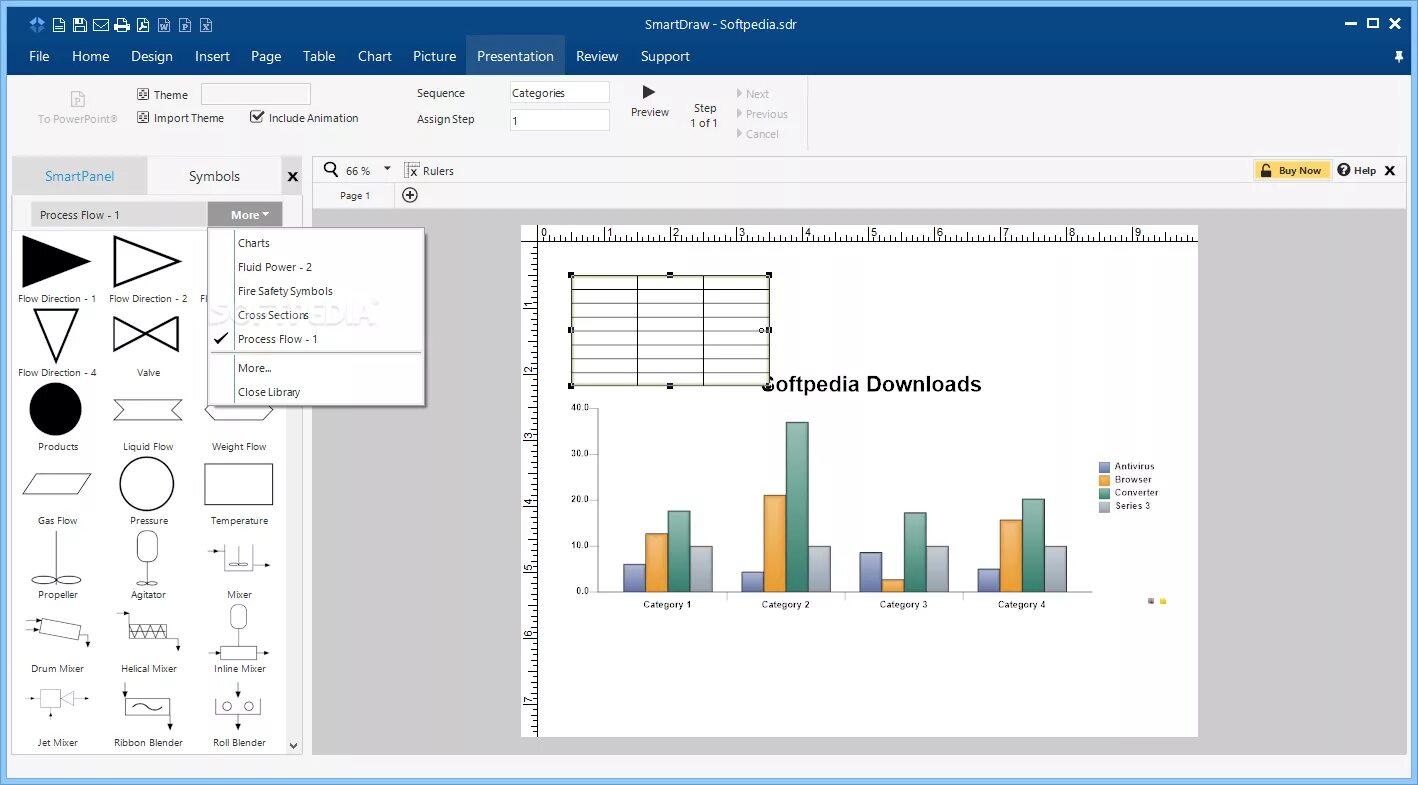Open Help from the canvas toolbar
The height and width of the screenshot is (785, 1418).
pos(1357,170)
